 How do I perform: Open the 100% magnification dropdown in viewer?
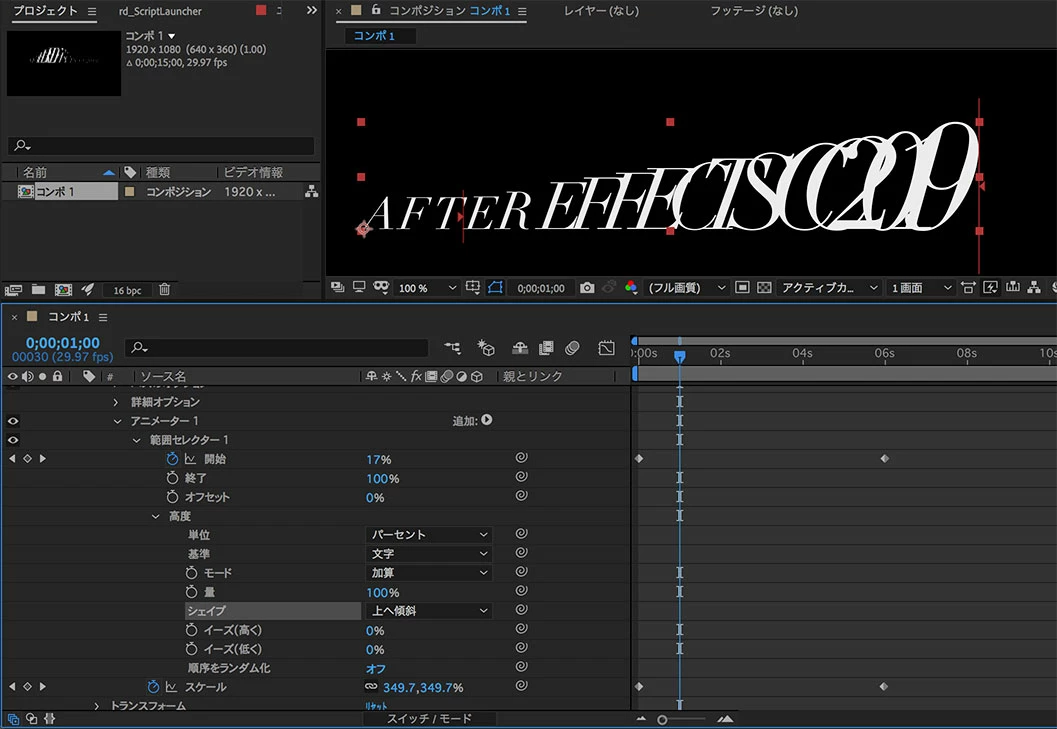(x=427, y=288)
